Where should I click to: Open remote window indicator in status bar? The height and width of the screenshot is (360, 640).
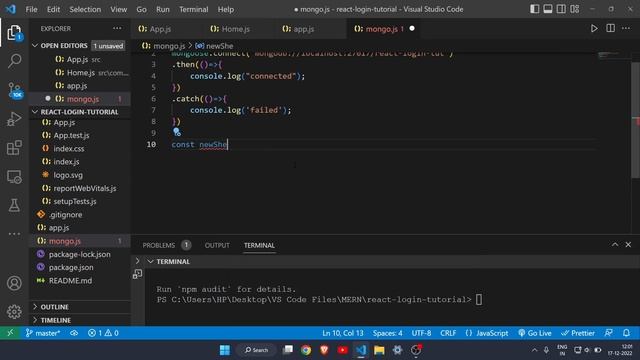[10, 333]
